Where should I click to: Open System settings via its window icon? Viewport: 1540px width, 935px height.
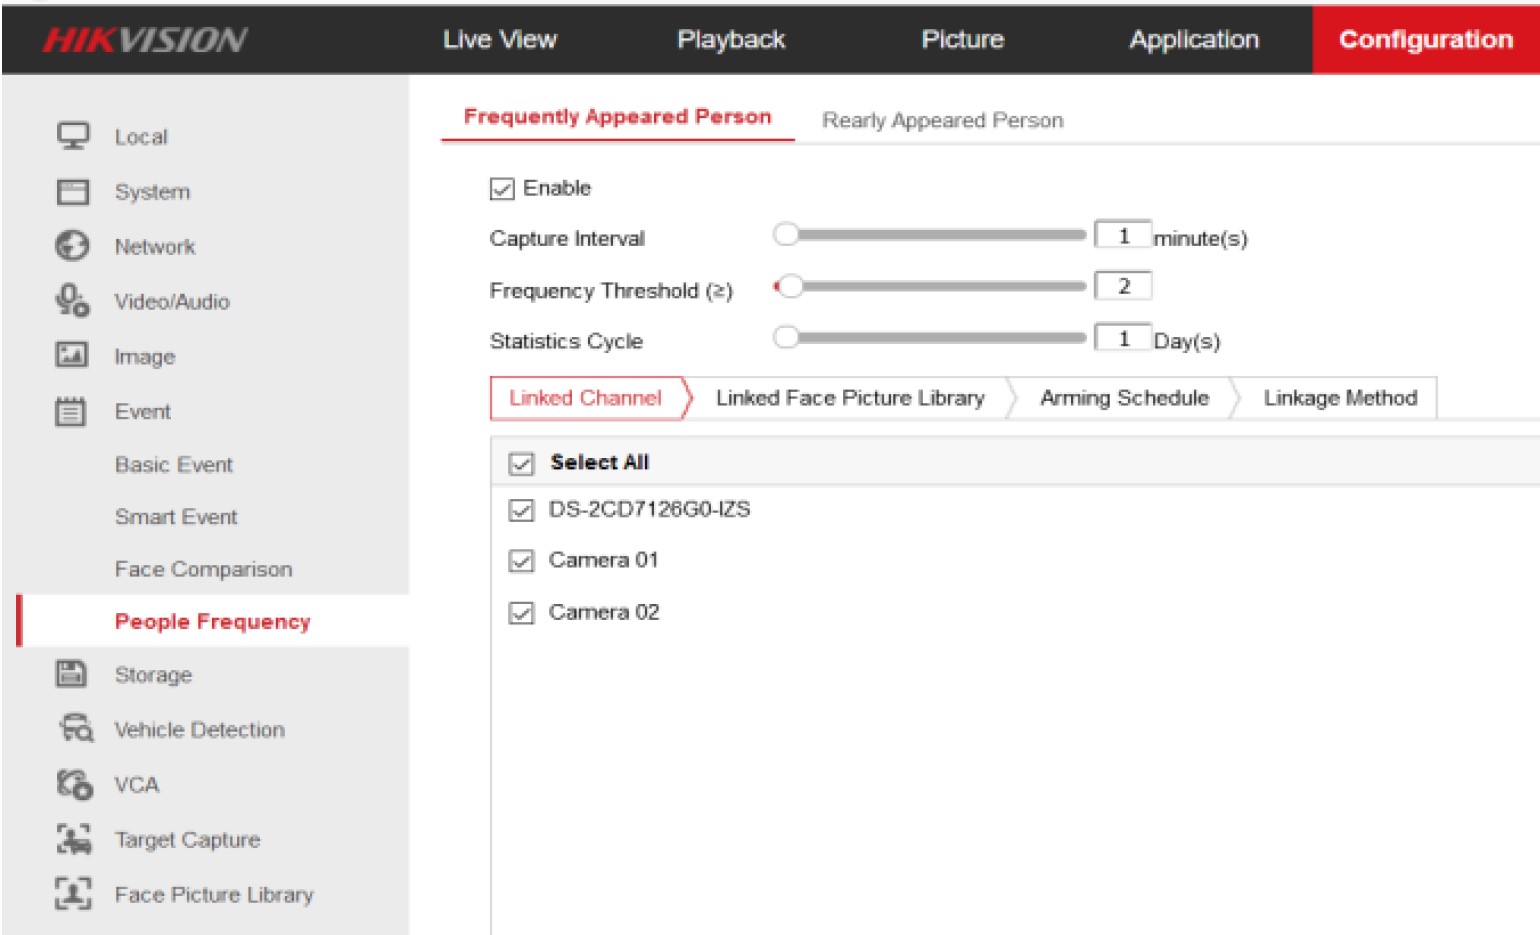point(72,191)
